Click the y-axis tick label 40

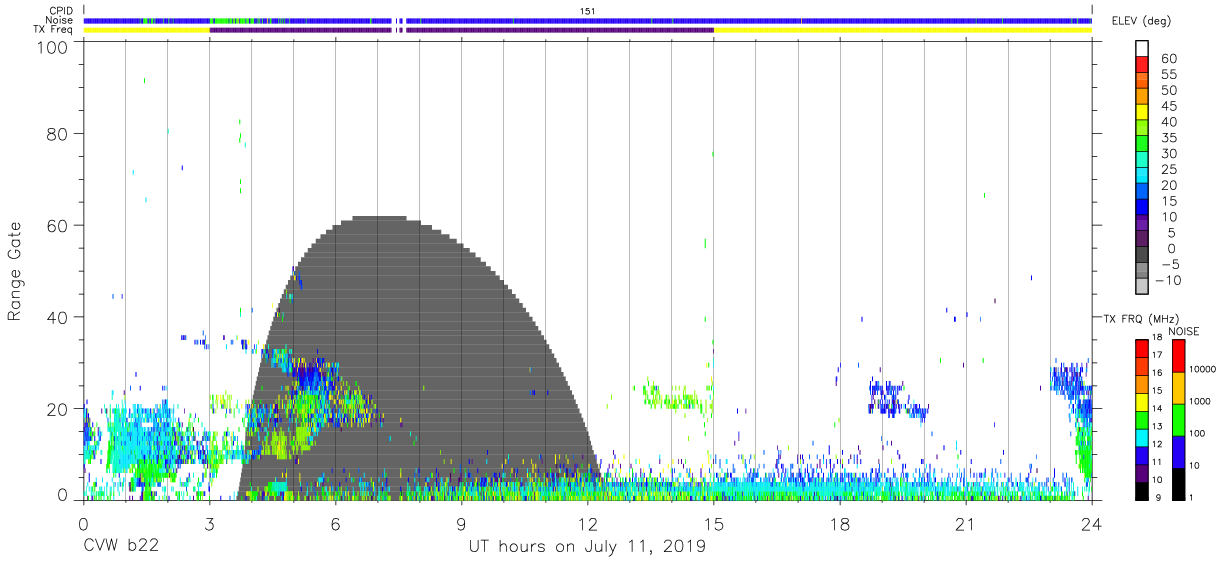pyautogui.click(x=56, y=317)
